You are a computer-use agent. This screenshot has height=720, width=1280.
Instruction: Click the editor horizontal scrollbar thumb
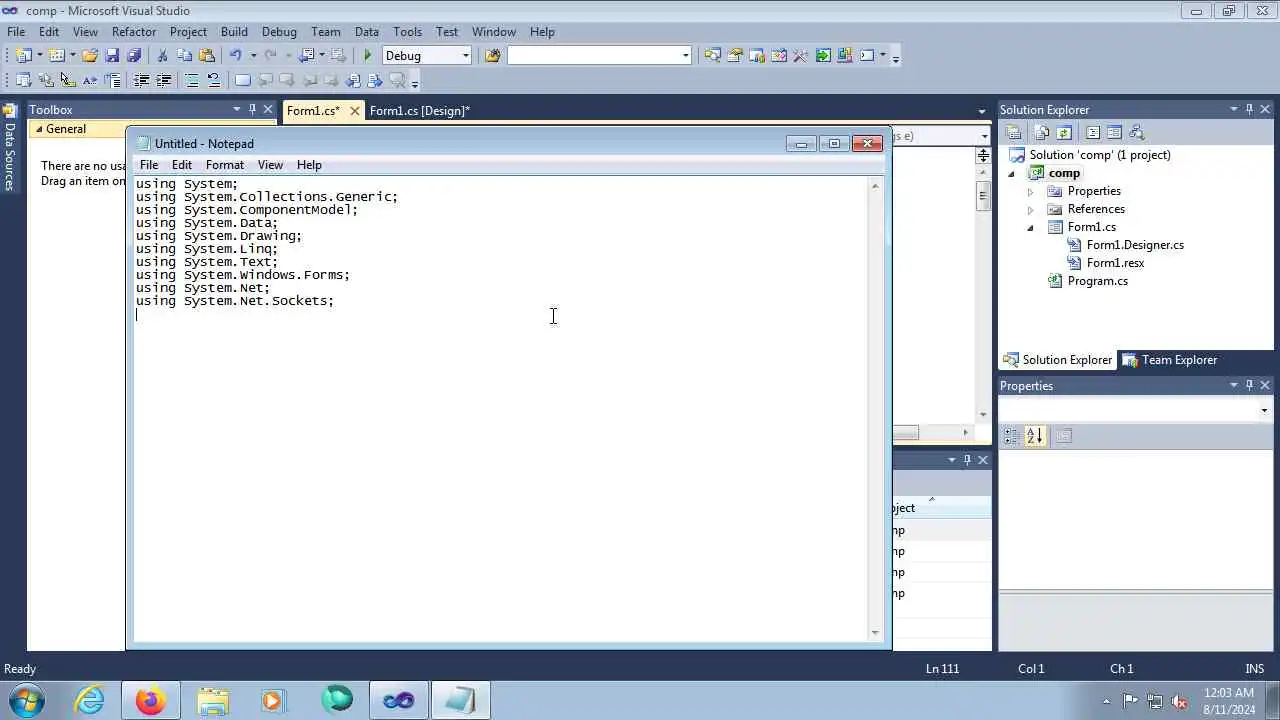[905, 433]
